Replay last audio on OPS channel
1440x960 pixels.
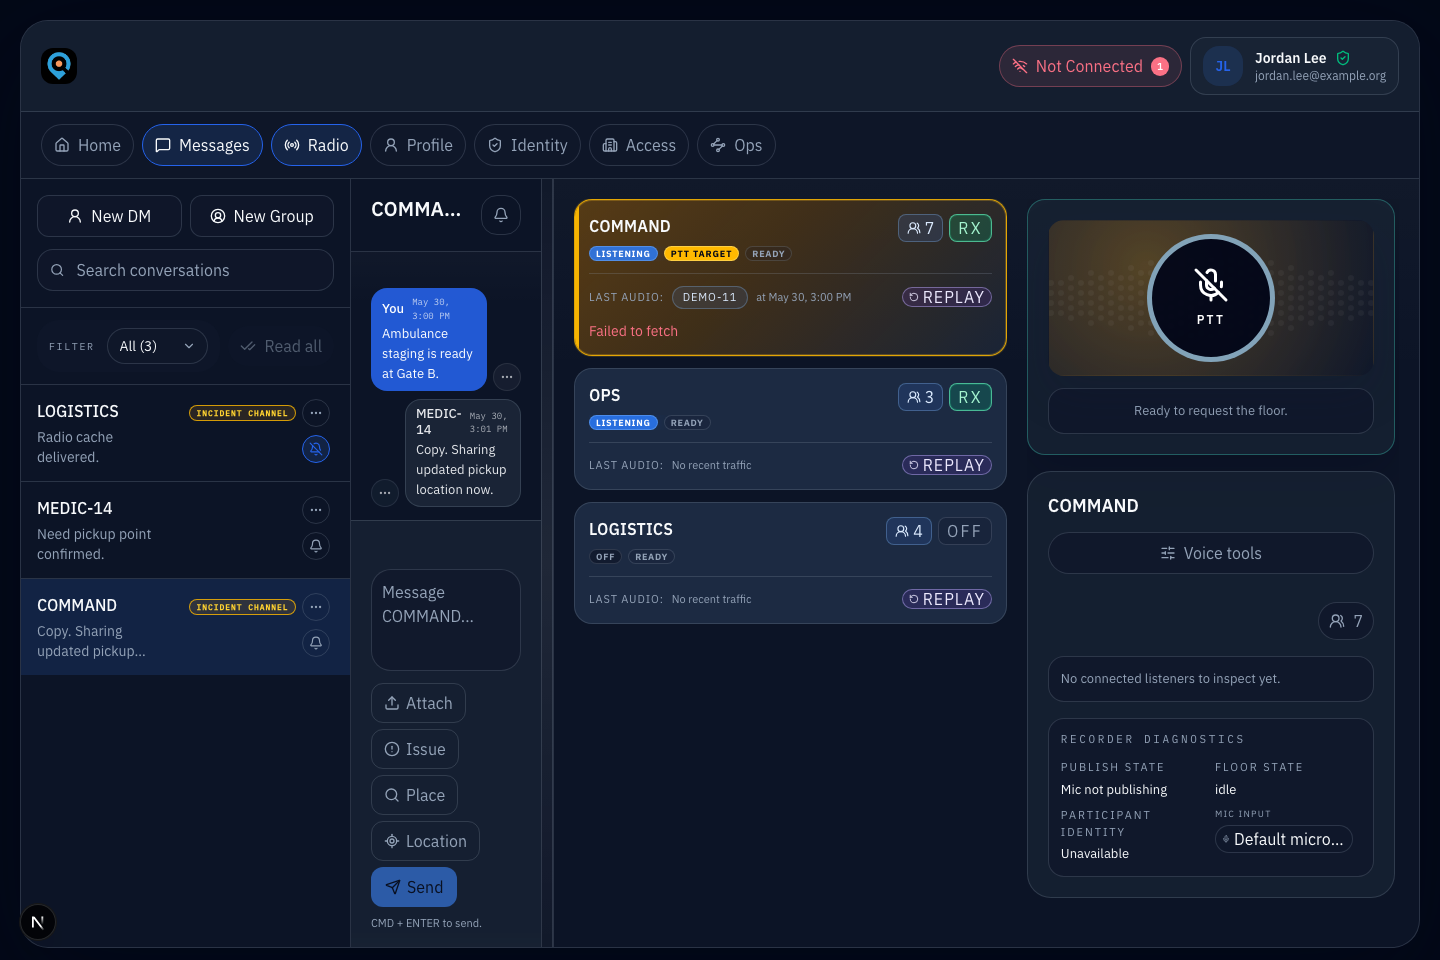pyautogui.click(x=947, y=465)
